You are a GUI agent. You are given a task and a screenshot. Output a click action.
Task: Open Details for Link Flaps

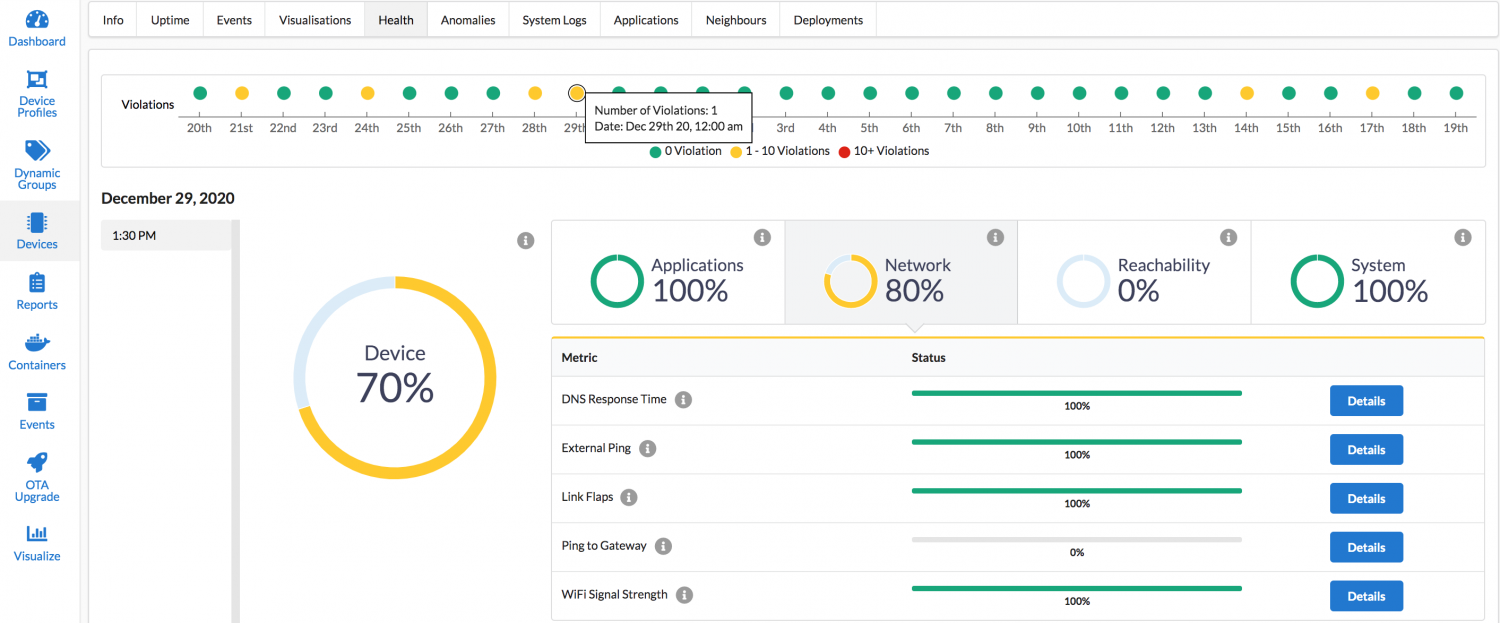click(1366, 498)
